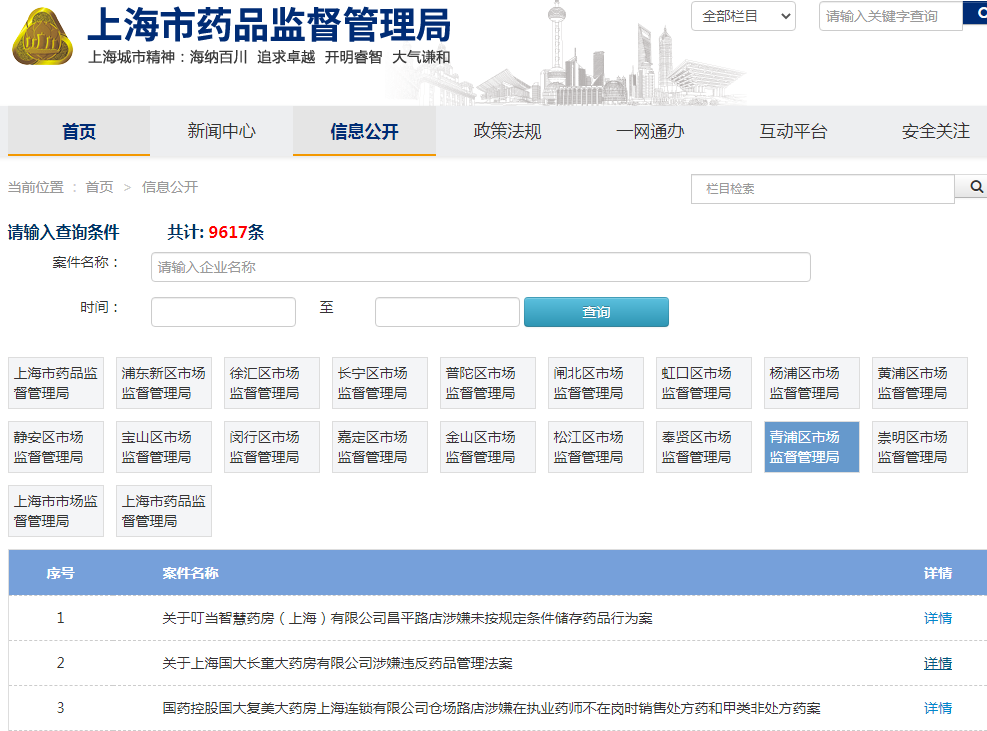Open 新闻中心 nav tab
Screen dimensions: 987x731
click(222, 131)
